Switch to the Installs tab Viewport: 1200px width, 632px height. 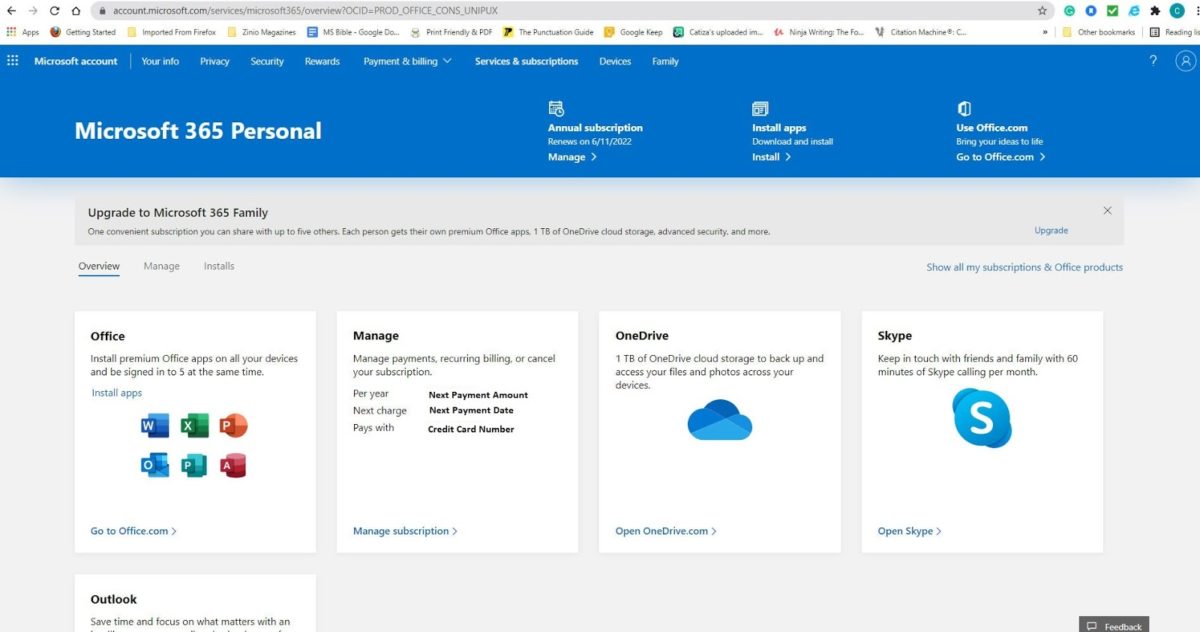[219, 266]
